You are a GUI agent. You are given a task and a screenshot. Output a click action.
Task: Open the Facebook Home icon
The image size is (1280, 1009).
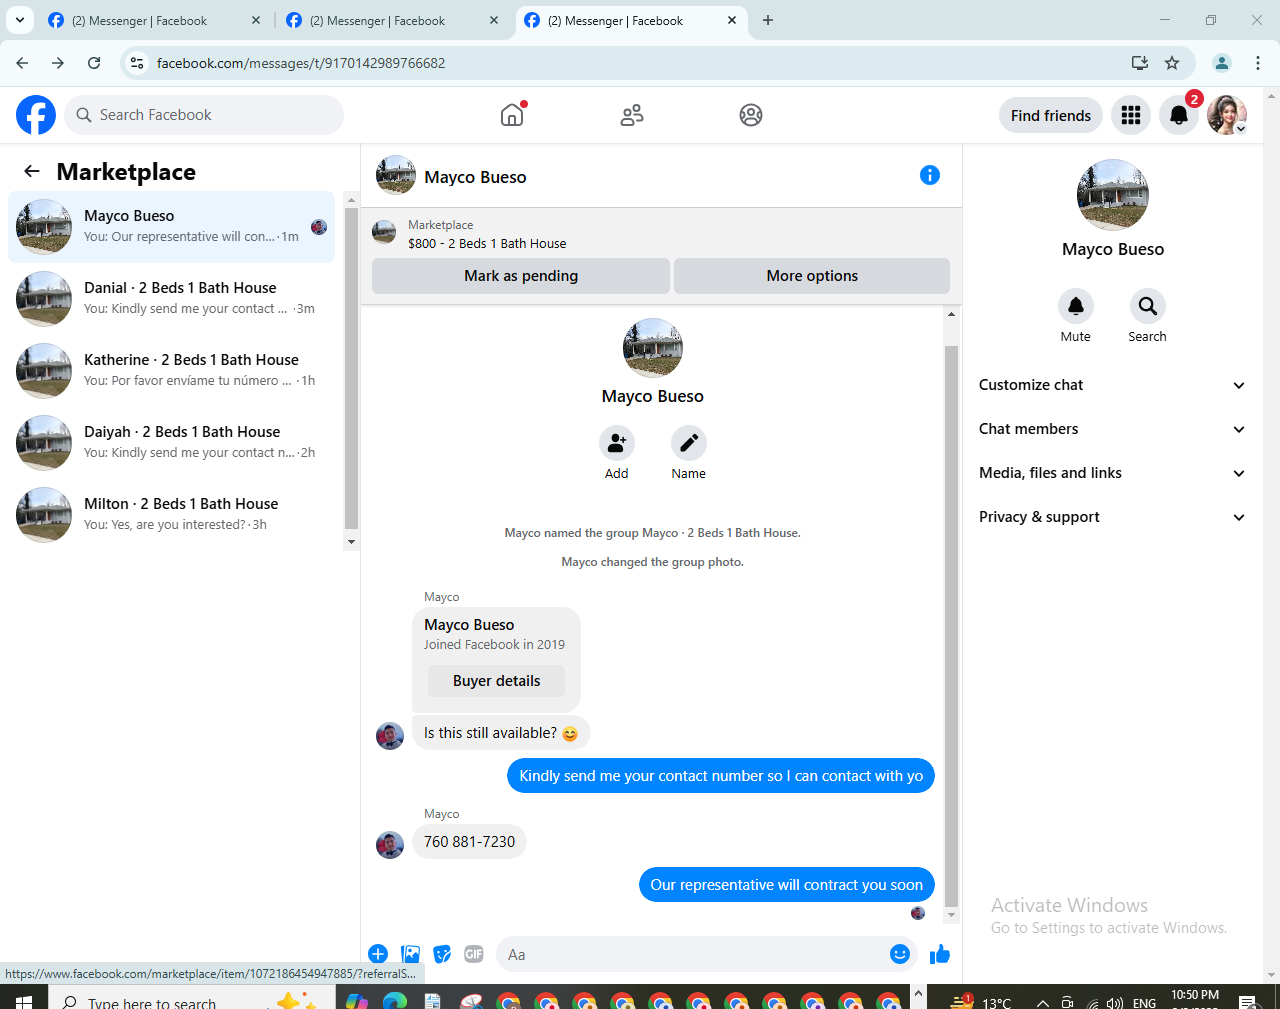[x=512, y=115]
